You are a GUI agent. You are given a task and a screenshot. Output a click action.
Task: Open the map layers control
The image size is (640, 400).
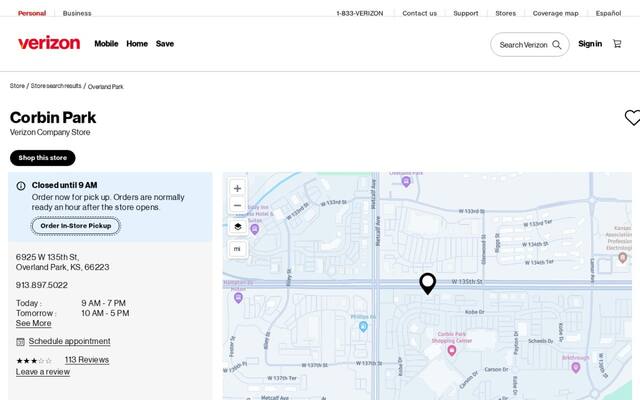coord(238,227)
